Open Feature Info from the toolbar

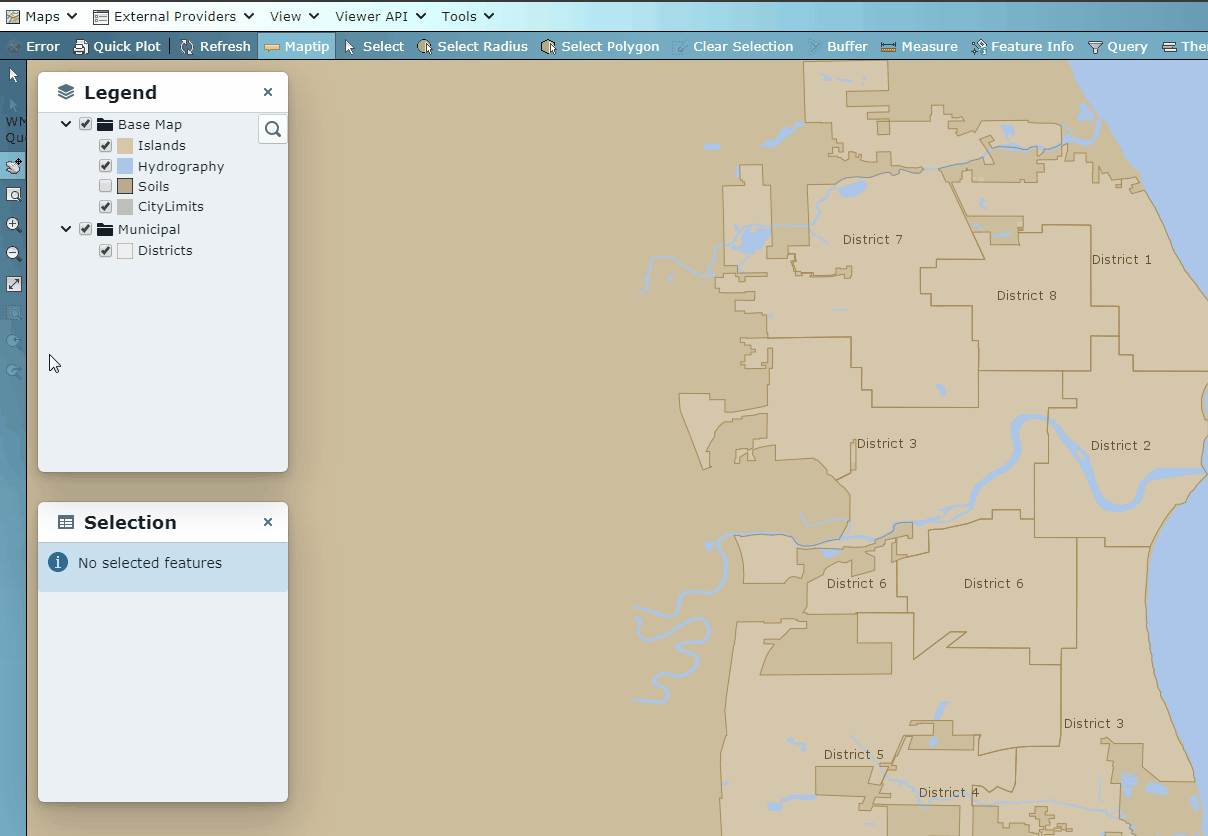point(1022,46)
